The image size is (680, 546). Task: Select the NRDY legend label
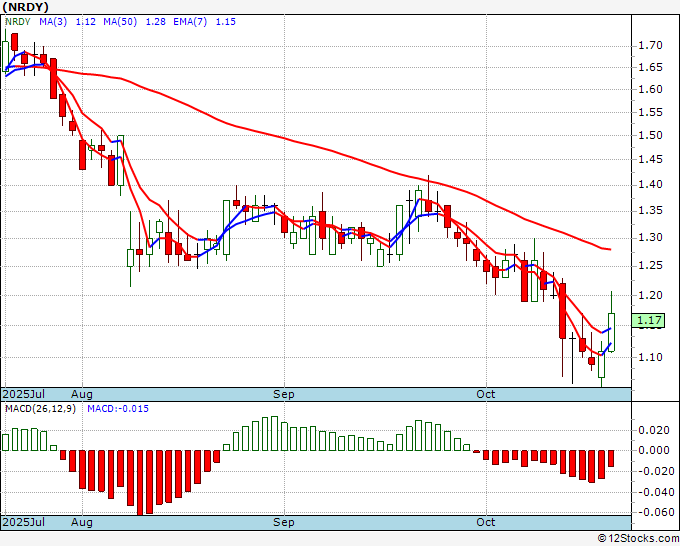18,22
